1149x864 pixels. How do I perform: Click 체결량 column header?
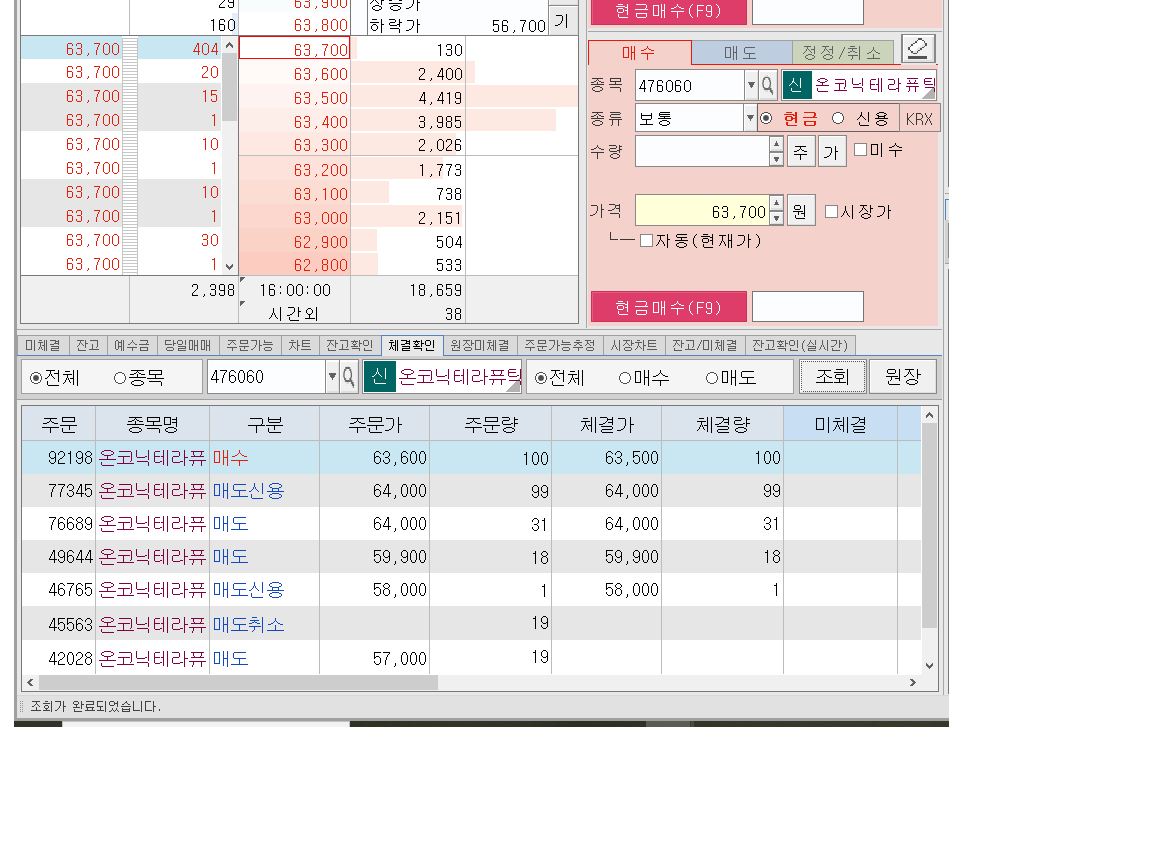[723, 424]
